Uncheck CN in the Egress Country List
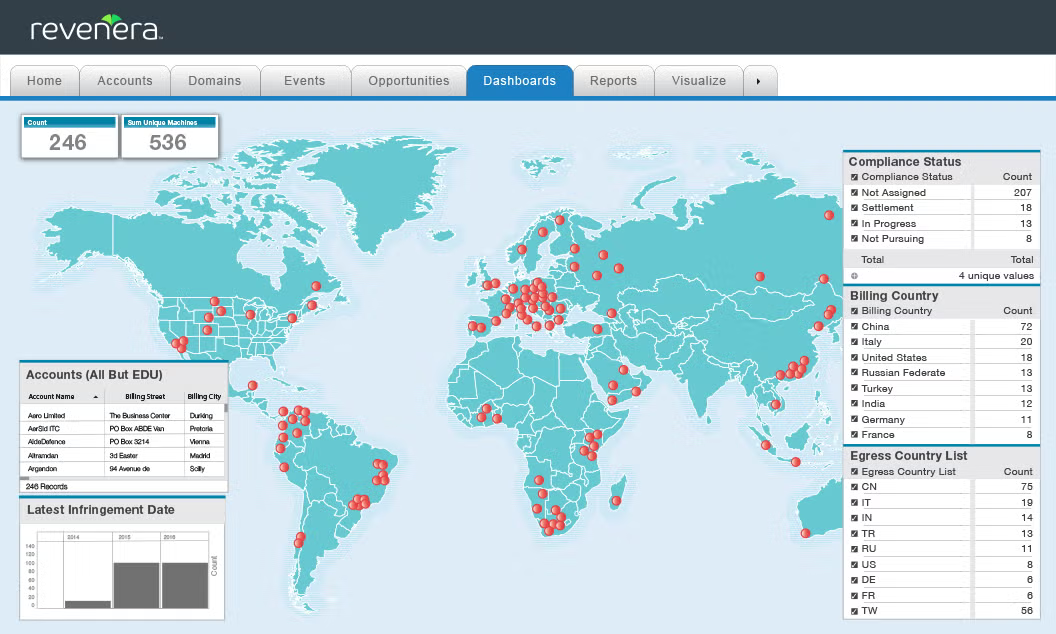1056x634 pixels. pyautogui.click(x=853, y=486)
